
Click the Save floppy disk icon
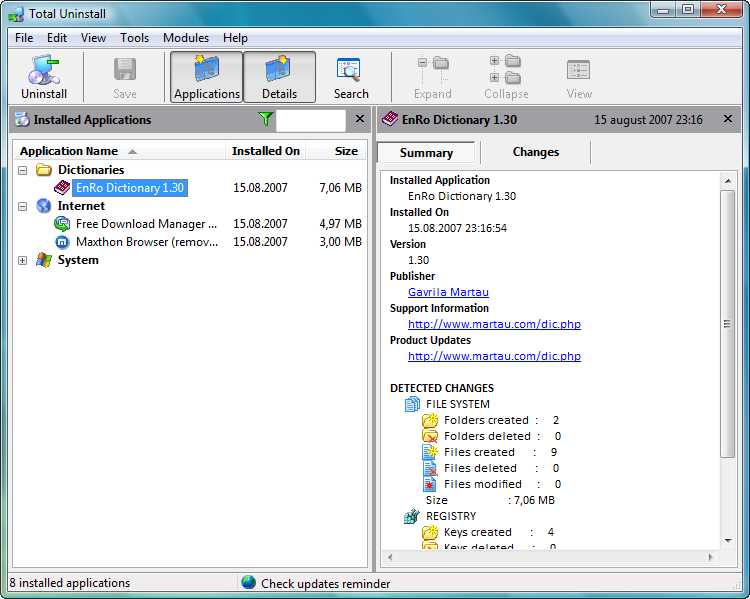coord(125,69)
